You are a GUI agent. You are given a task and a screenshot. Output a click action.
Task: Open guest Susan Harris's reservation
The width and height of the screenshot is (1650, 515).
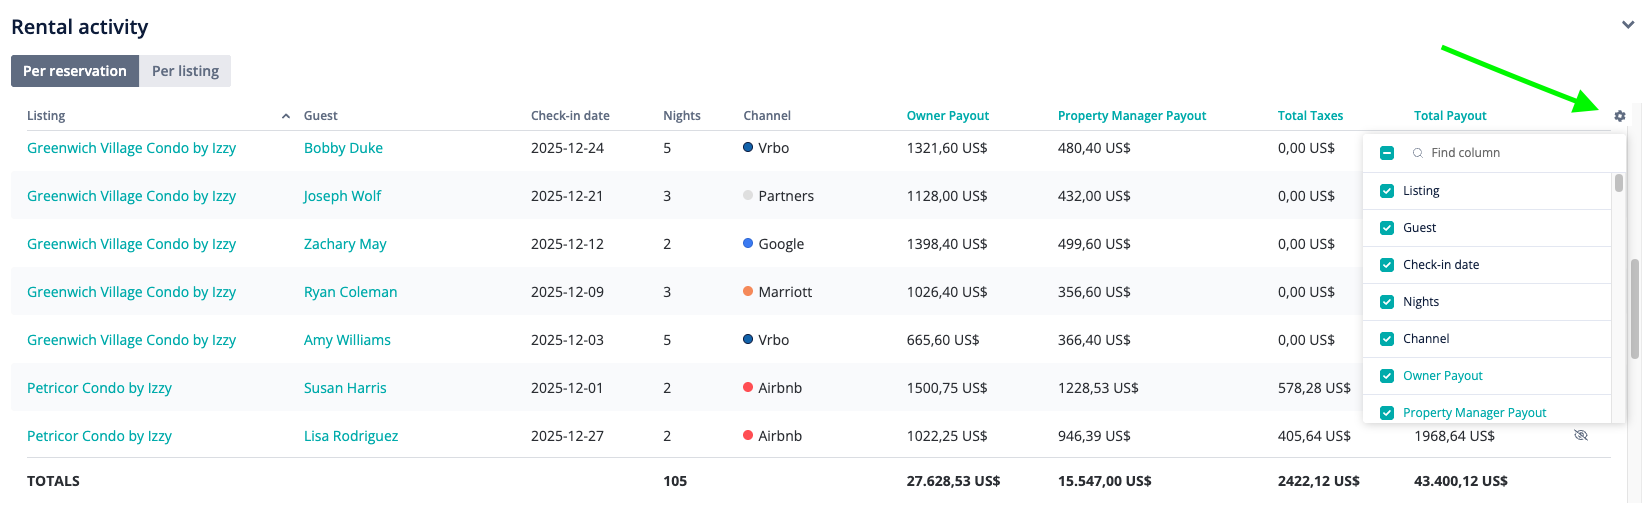coord(345,388)
